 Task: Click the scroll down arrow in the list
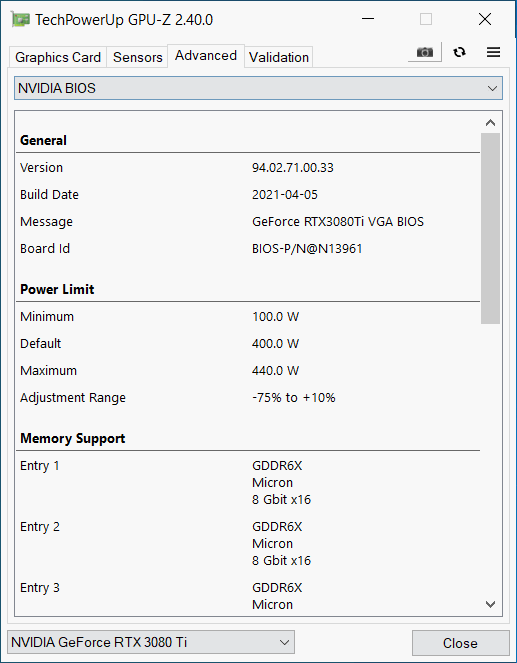tap(490, 604)
